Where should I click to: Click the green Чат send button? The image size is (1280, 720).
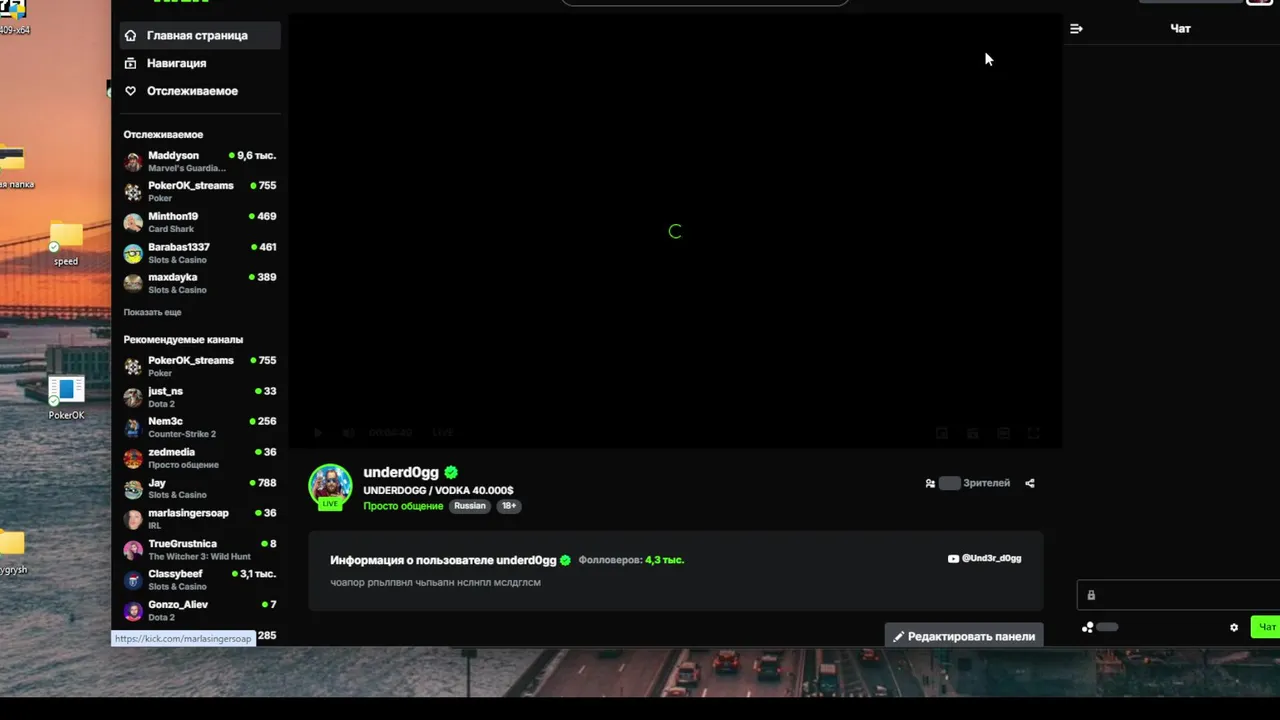1266,627
